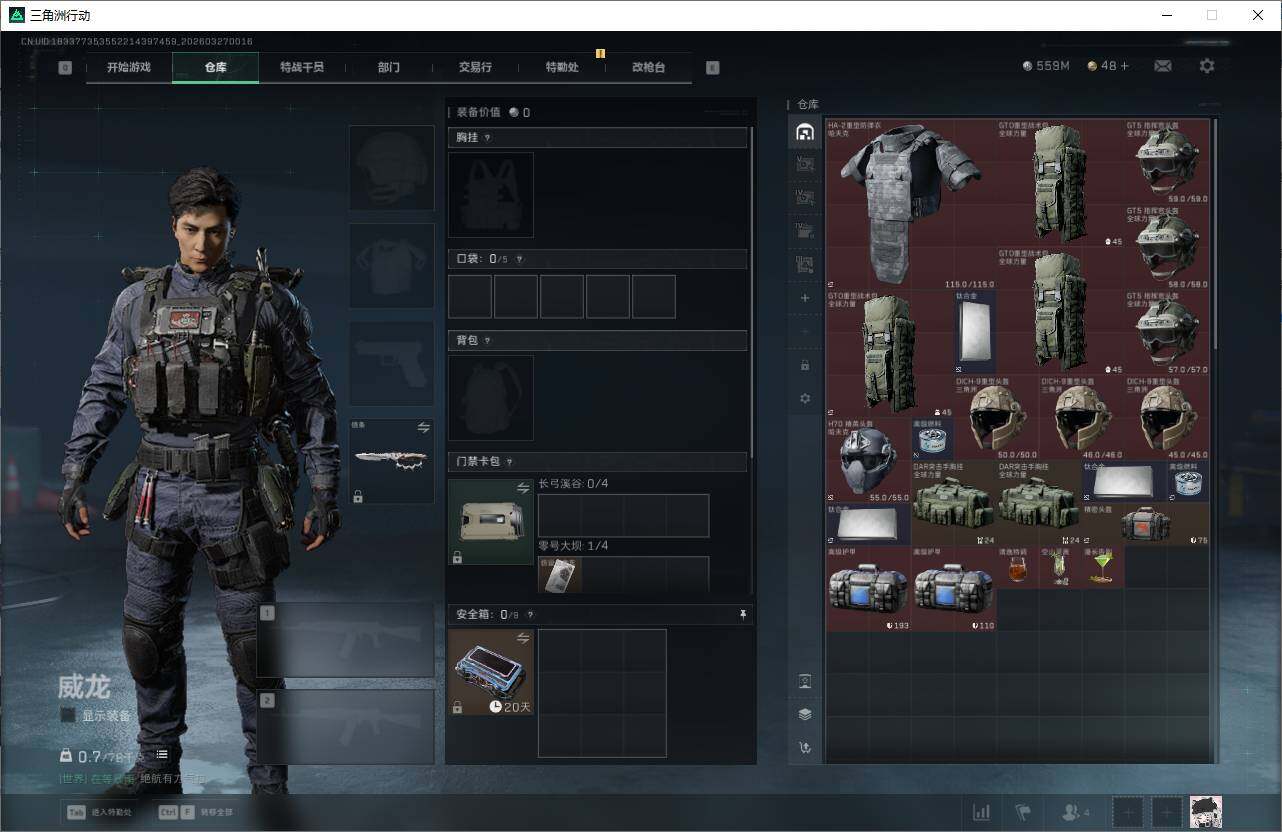Select the 高级护甲 repair kit showing 110
This screenshot has width=1282, height=832.
point(954,588)
